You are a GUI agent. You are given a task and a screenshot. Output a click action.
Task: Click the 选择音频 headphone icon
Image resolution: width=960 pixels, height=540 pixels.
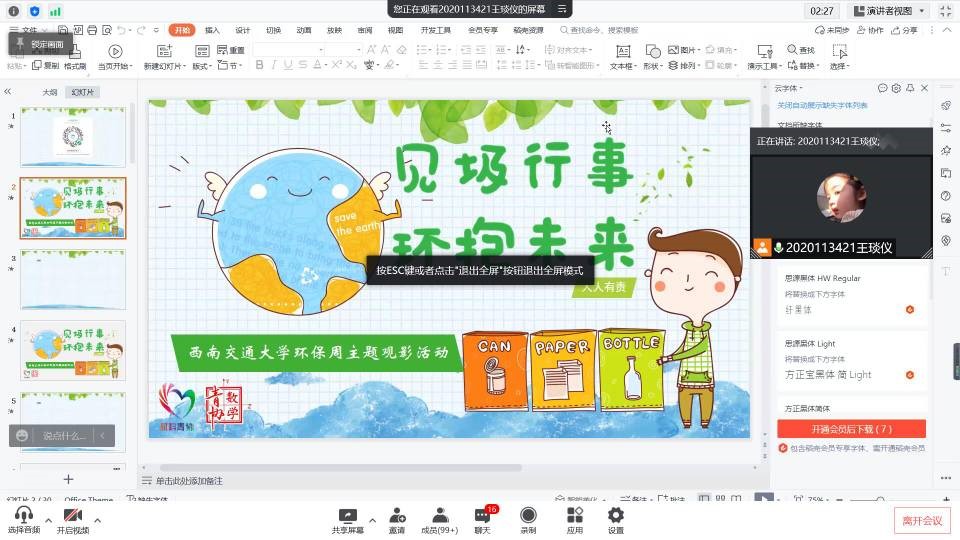point(23,515)
